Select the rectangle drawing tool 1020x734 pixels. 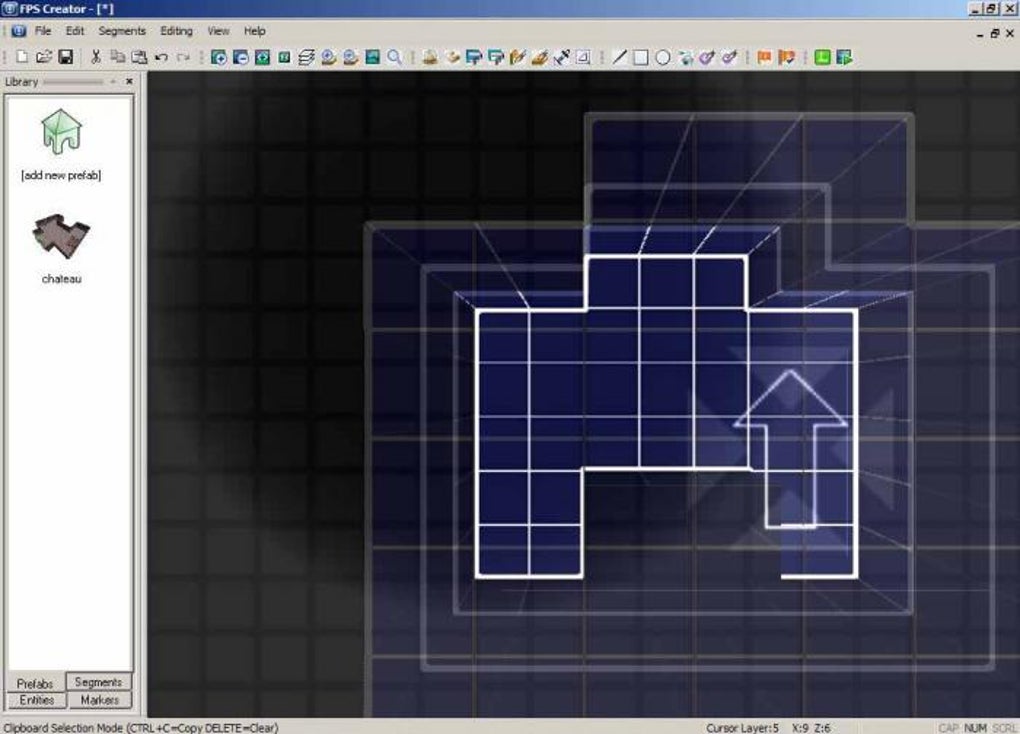641,57
